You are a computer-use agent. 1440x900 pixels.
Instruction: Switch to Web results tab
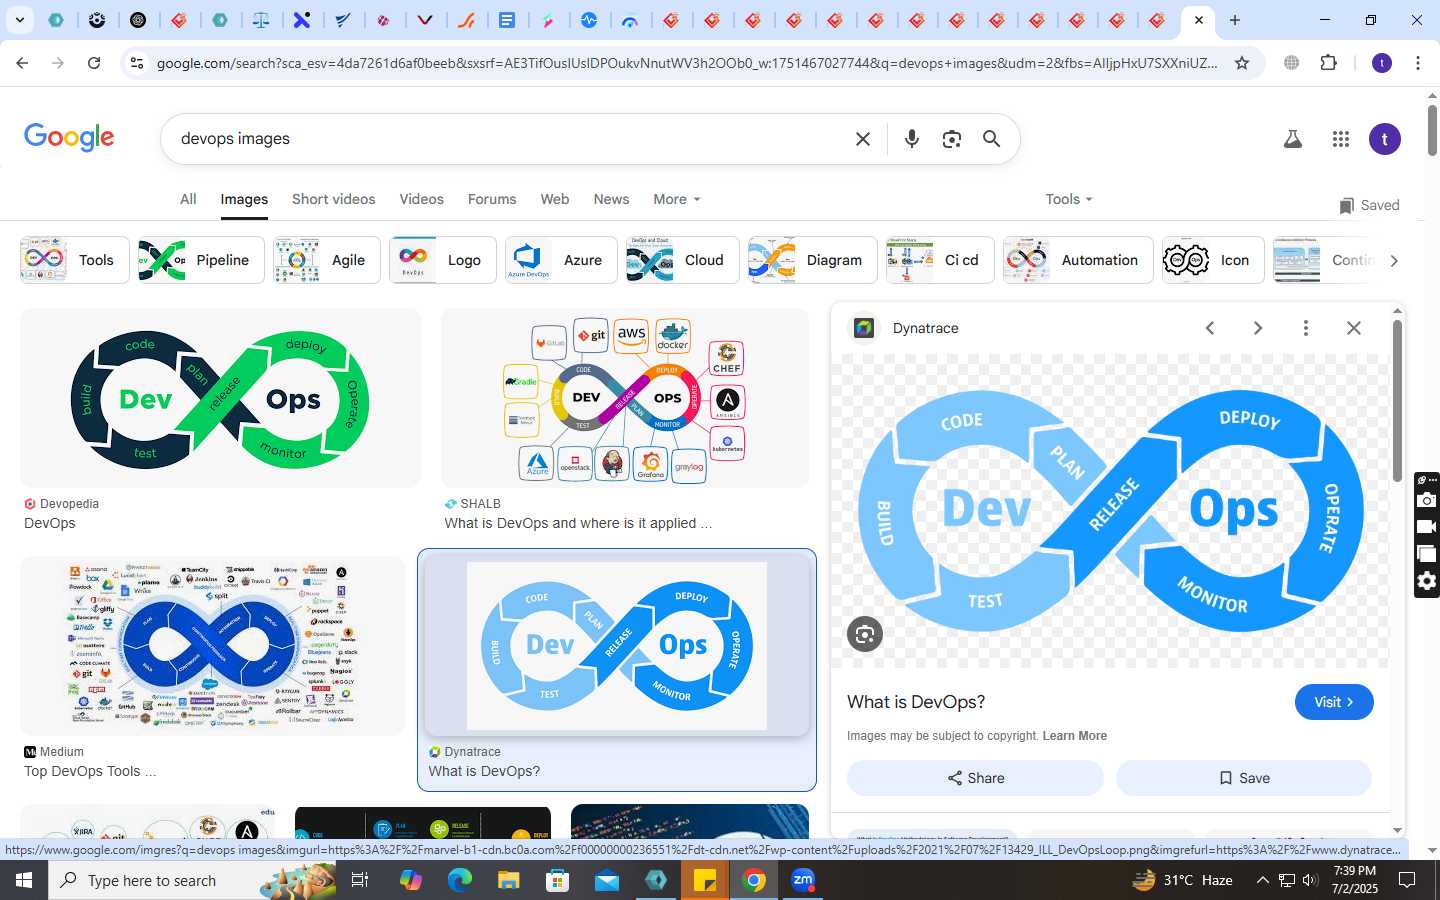point(555,199)
